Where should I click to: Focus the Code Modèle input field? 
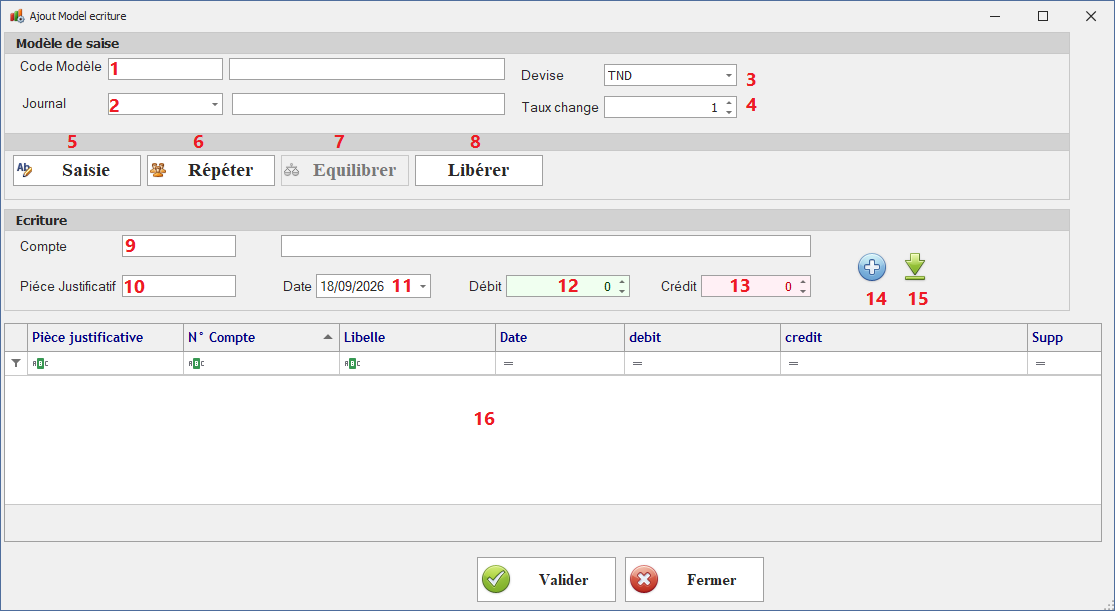coord(165,69)
